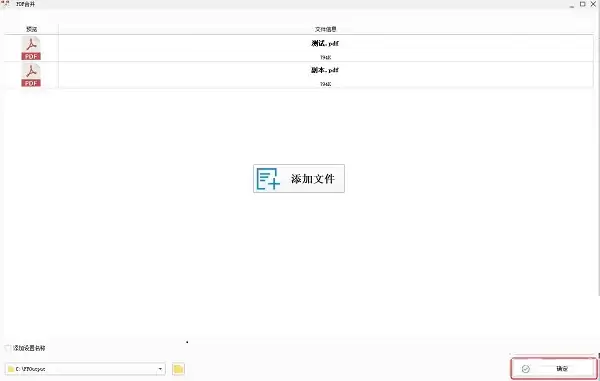Select the 副本.pdf file row
Screen dimensions: 600x381
point(299,75)
